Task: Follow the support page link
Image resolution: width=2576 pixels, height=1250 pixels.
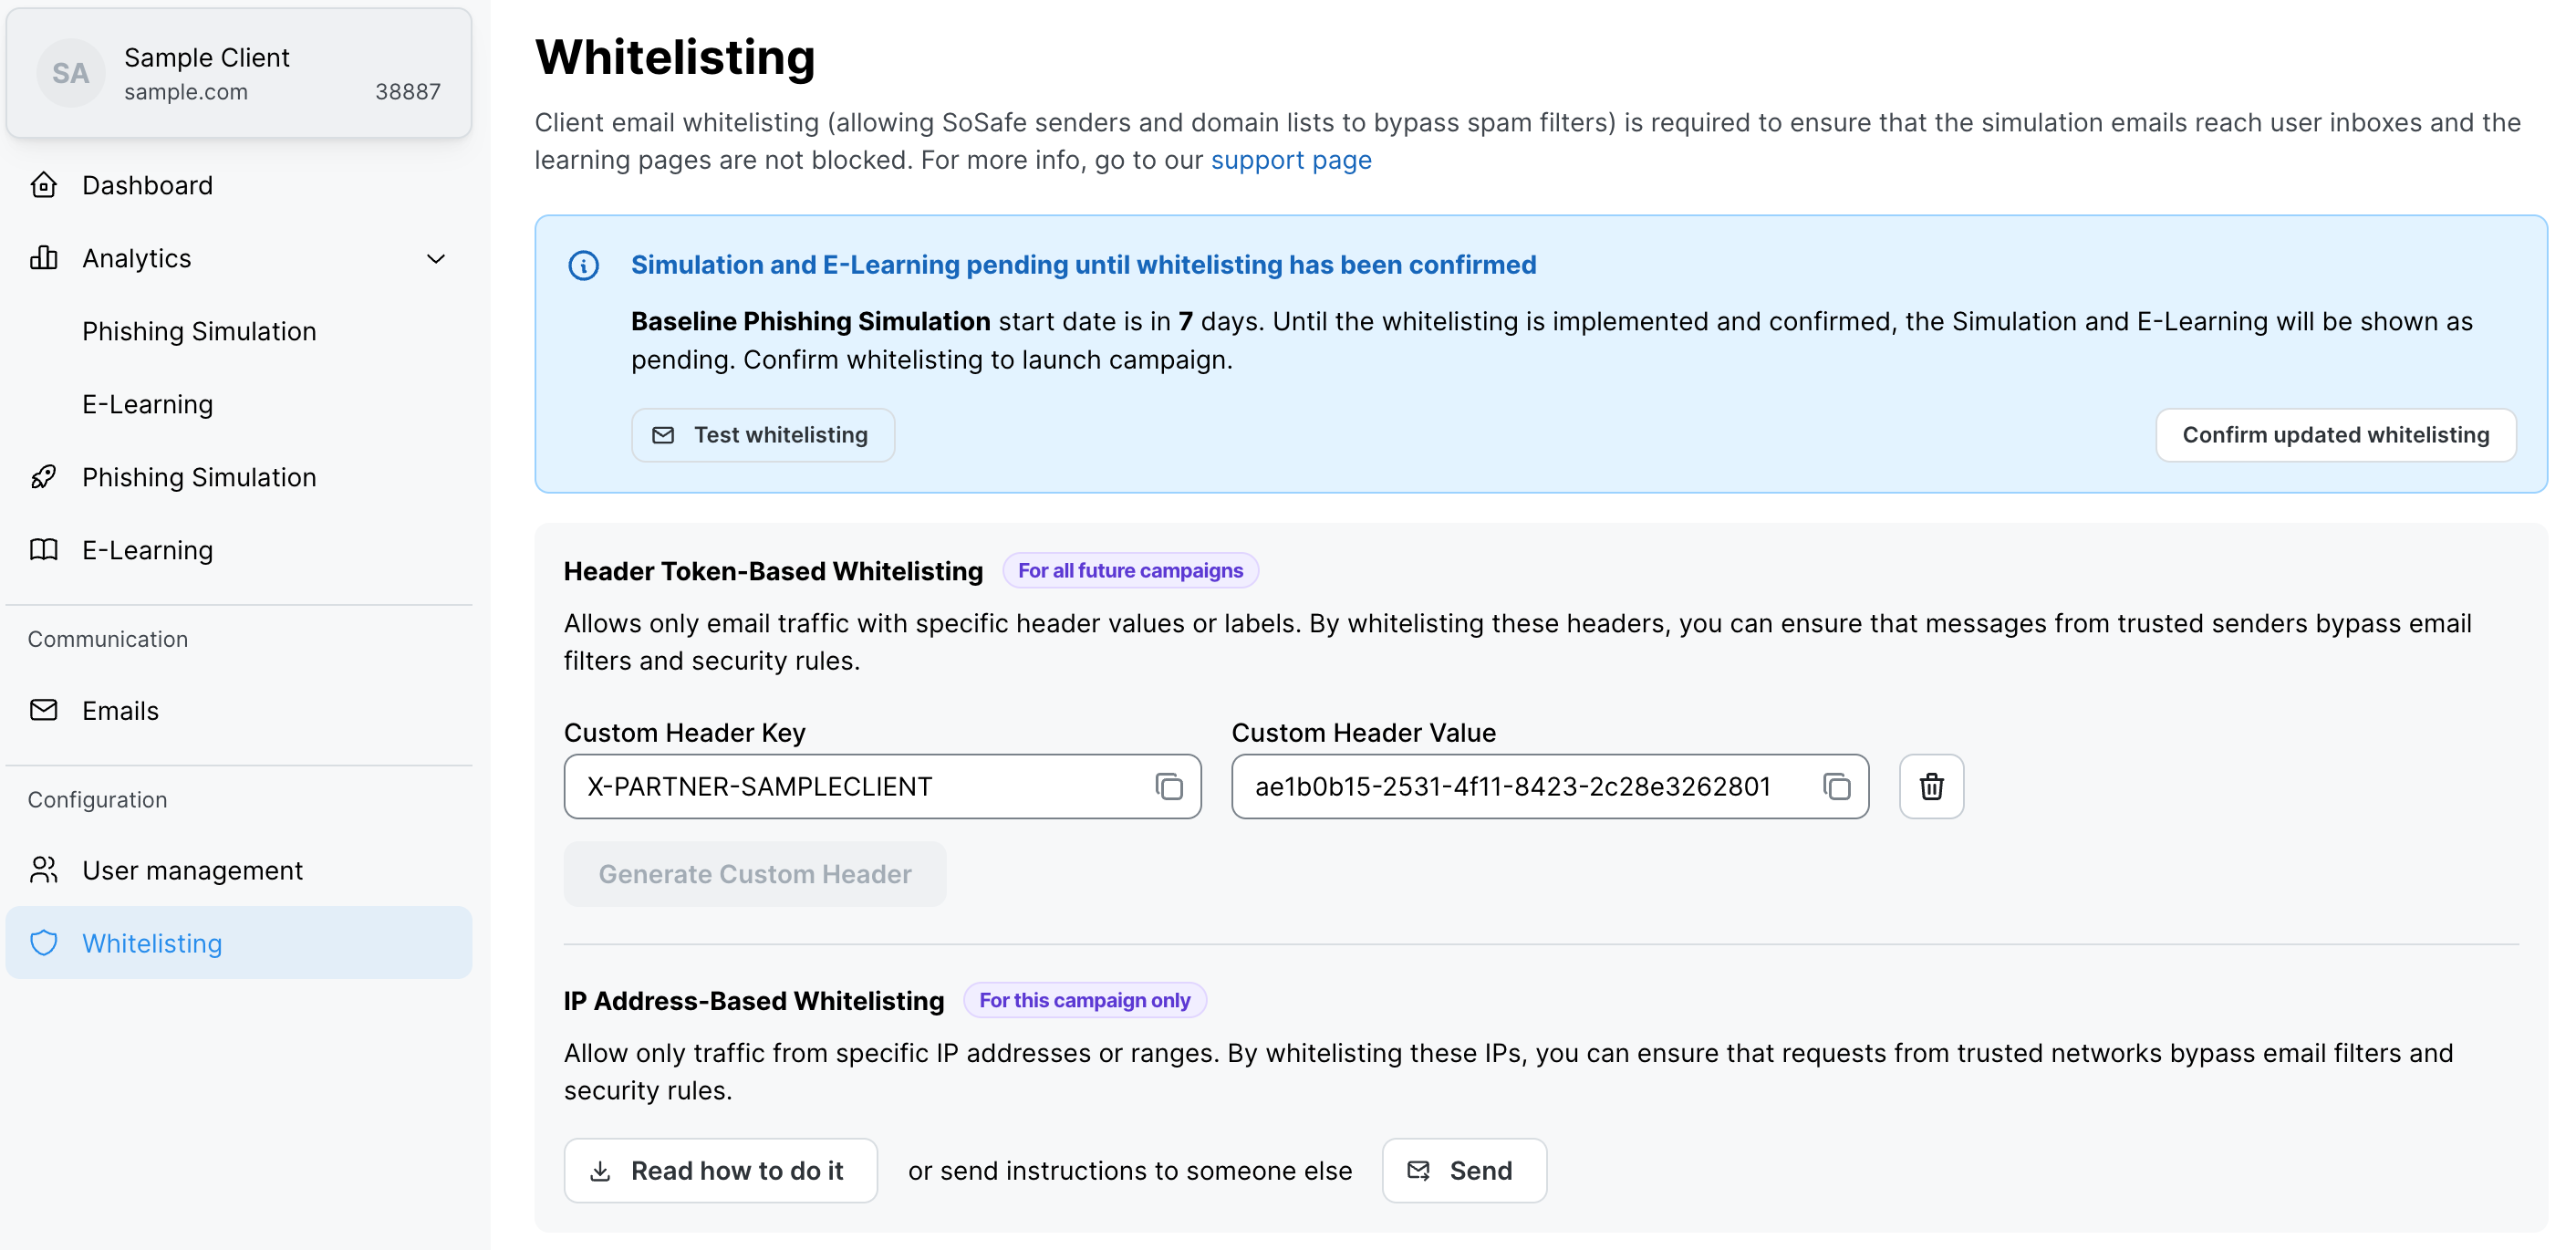Action: [1290, 160]
